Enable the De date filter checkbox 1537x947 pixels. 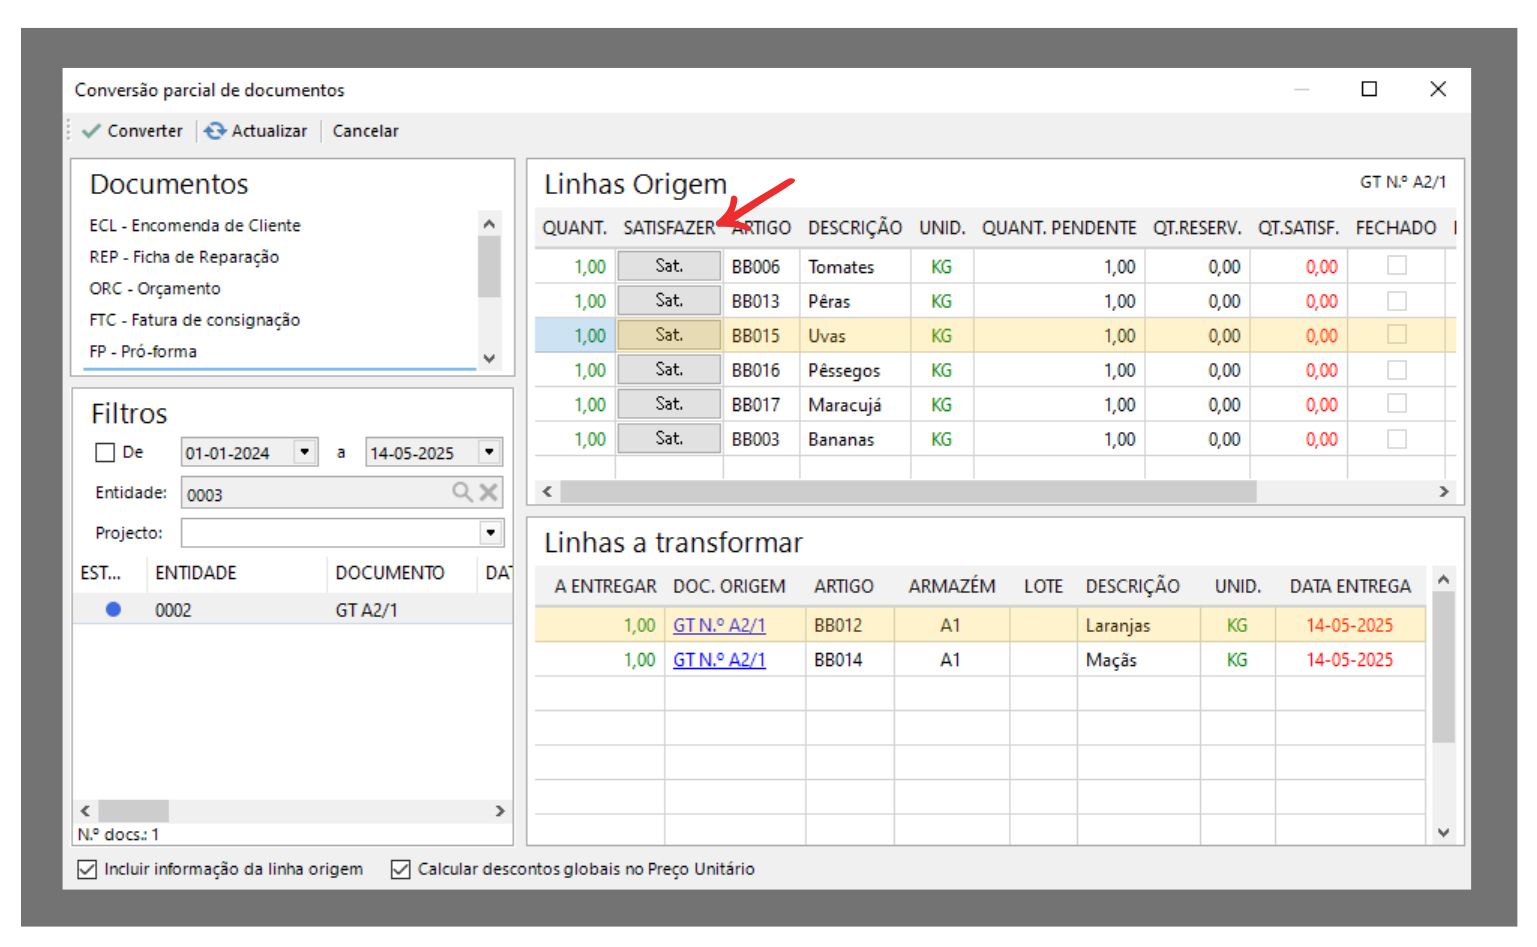[105, 453]
